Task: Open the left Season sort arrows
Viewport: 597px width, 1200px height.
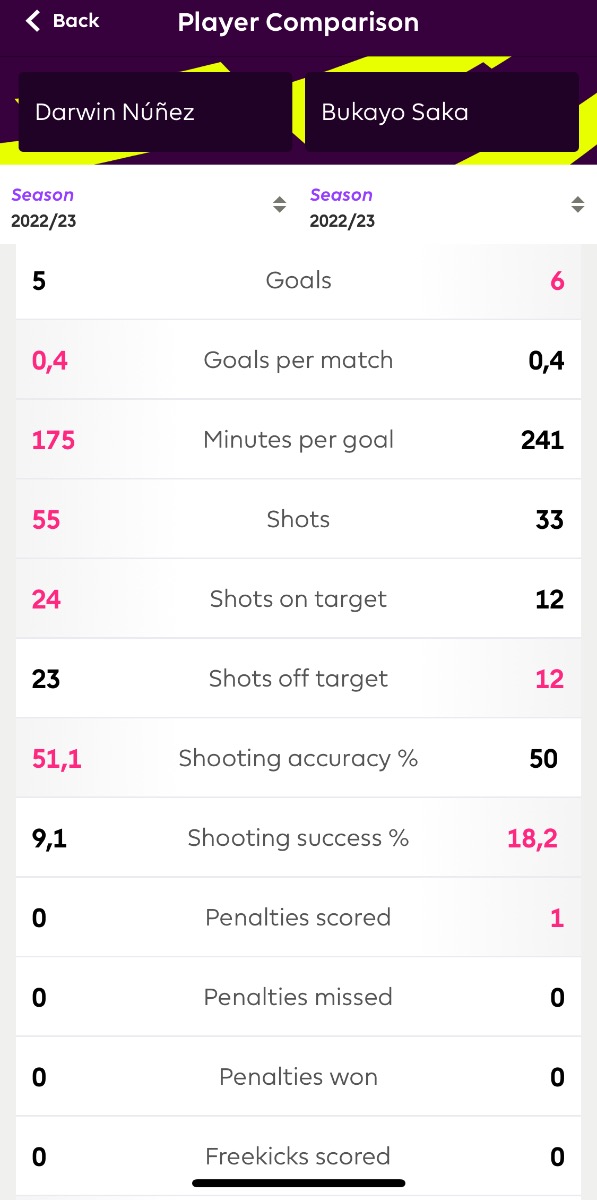Action: [x=279, y=204]
